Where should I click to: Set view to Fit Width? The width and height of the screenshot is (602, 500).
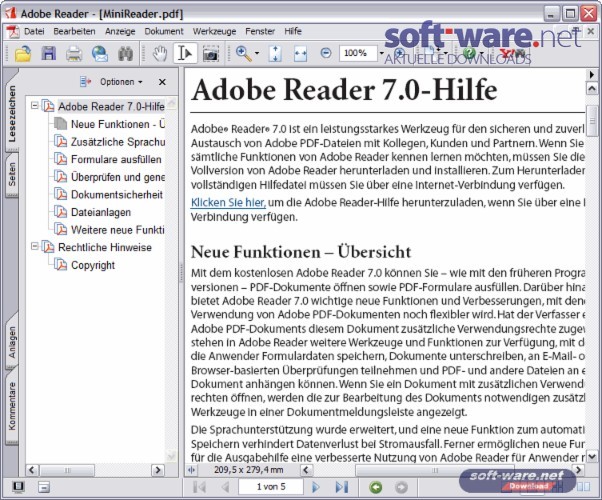point(300,54)
